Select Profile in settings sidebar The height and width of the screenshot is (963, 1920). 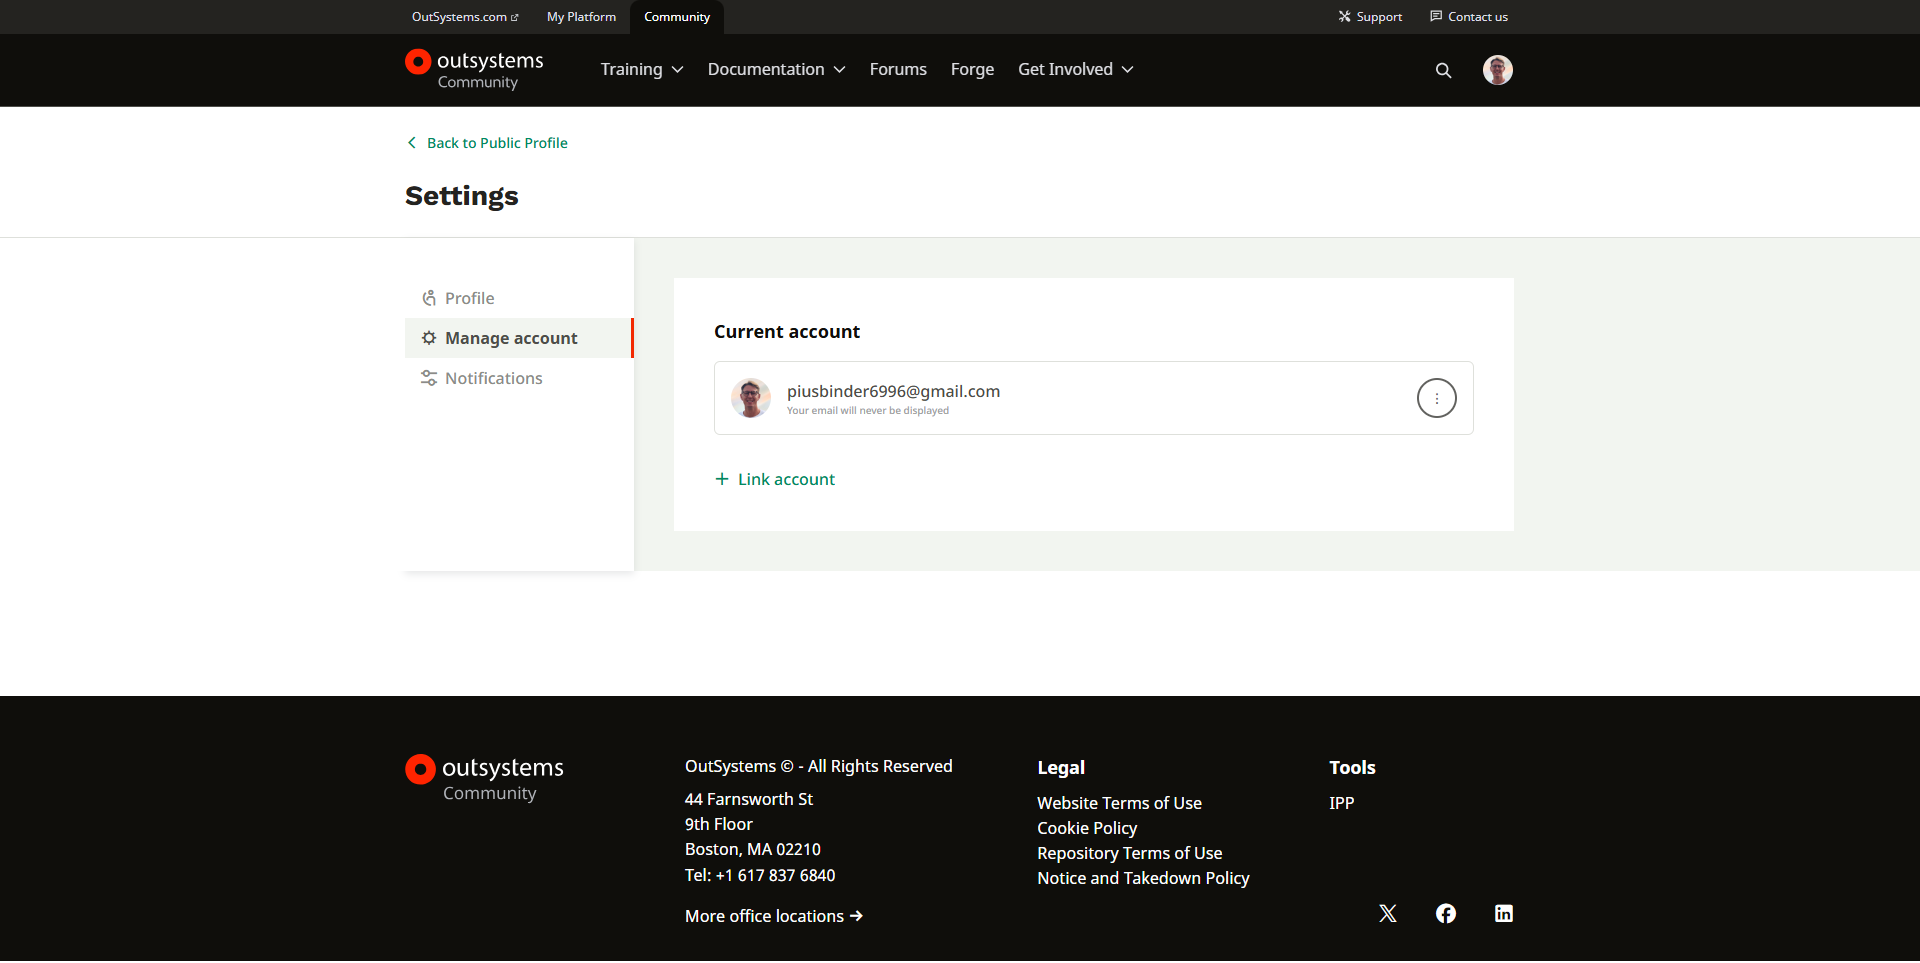pyautogui.click(x=469, y=298)
